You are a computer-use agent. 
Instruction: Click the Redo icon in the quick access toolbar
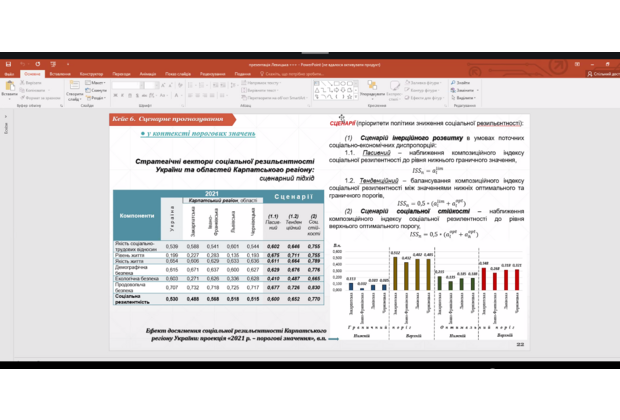[x=38, y=64]
